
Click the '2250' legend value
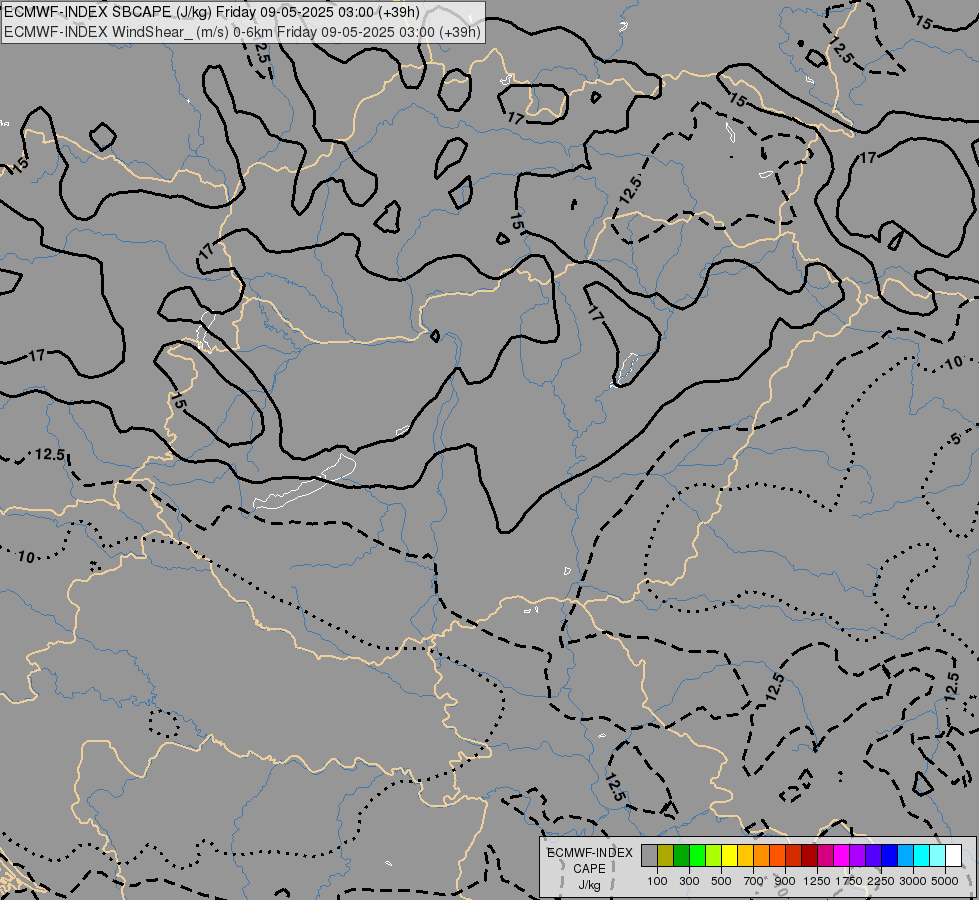(x=881, y=881)
